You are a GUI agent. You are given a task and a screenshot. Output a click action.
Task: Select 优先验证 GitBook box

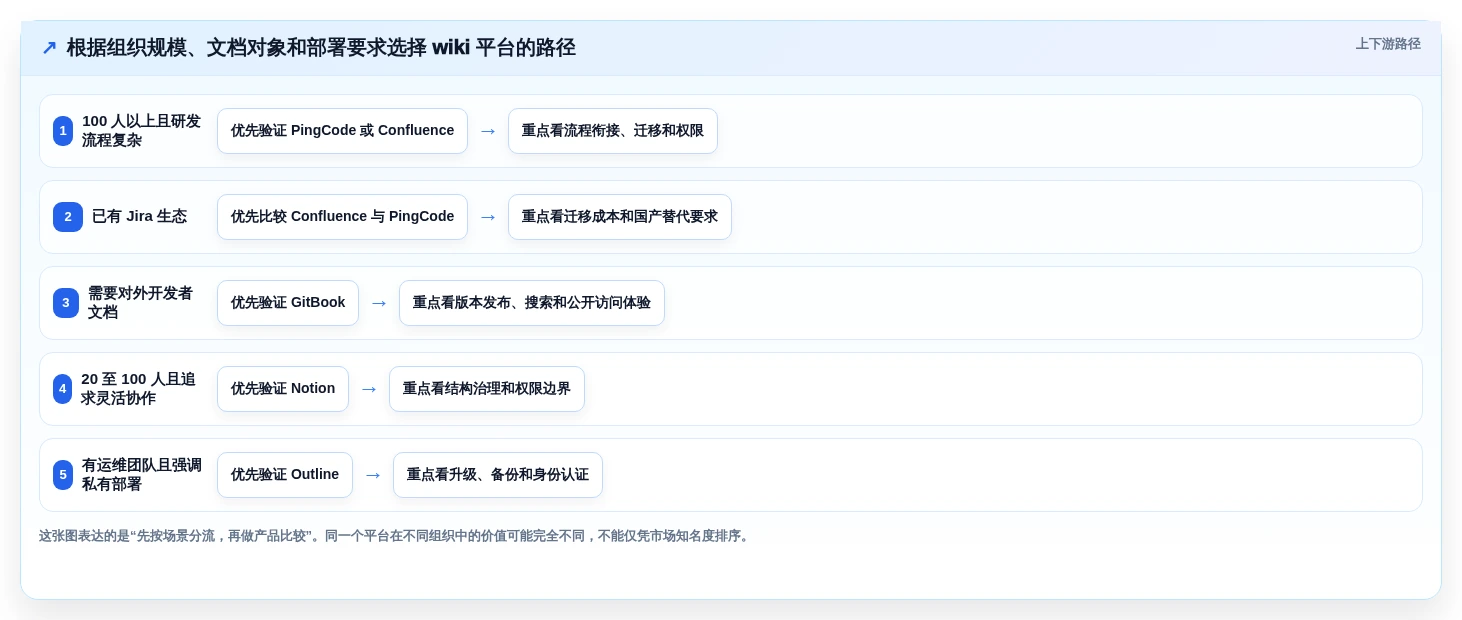coord(288,303)
